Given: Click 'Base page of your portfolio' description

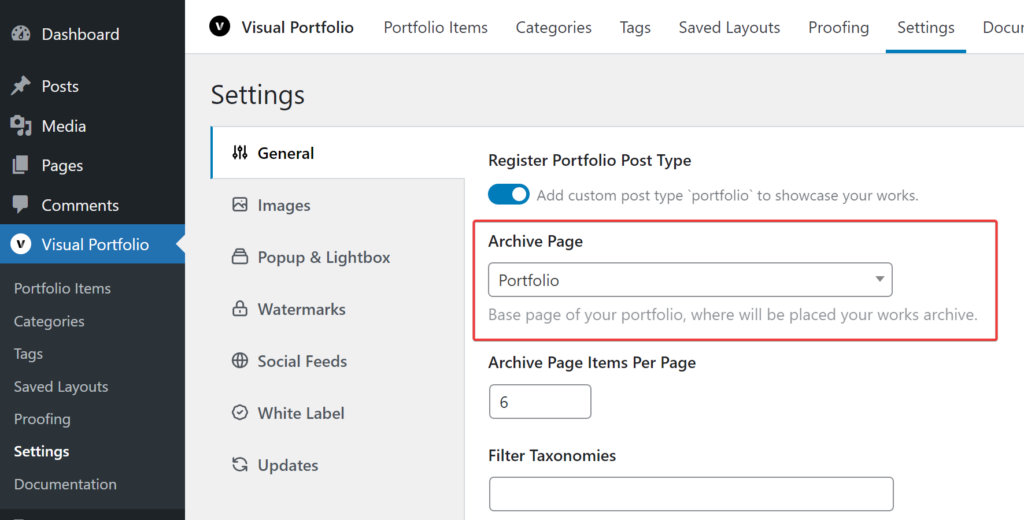Looking at the screenshot, I should (x=733, y=315).
